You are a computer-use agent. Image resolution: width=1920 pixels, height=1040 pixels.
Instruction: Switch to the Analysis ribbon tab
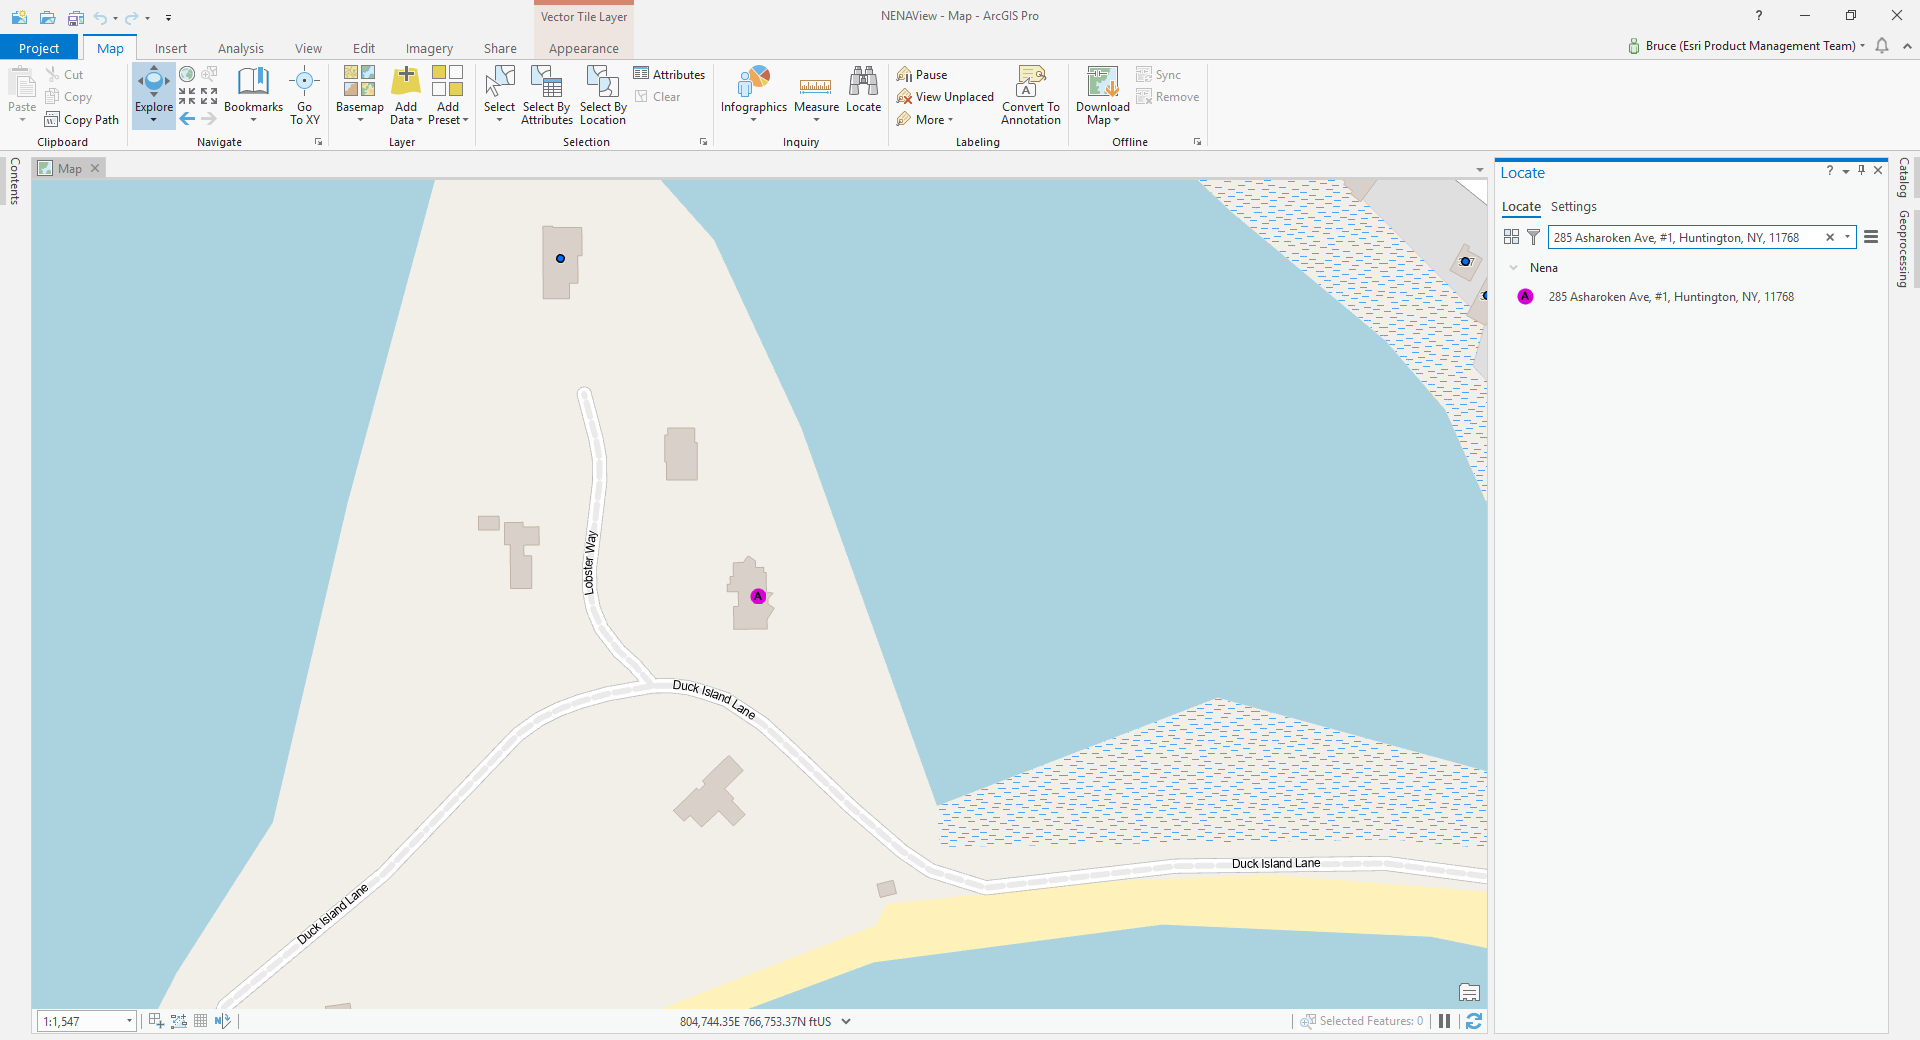[x=241, y=48]
